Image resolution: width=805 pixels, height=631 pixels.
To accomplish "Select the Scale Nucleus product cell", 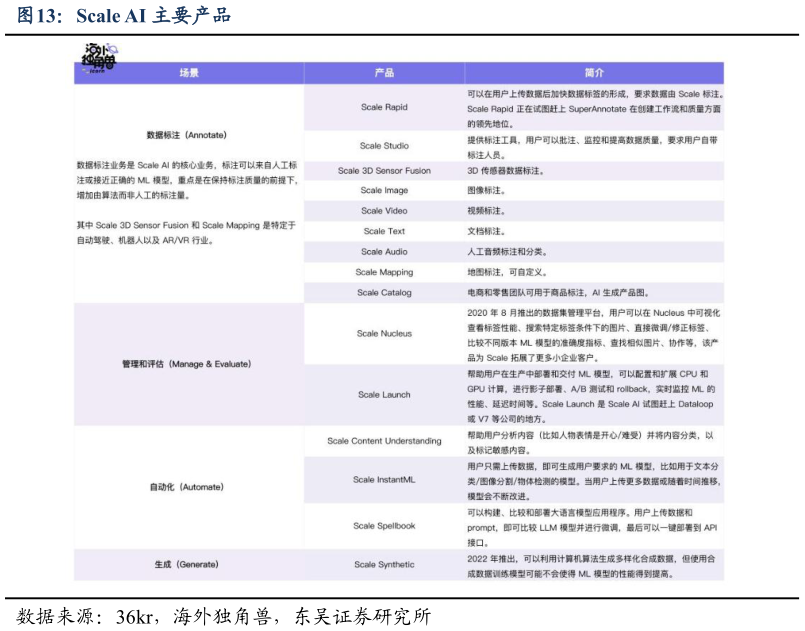I will click(384, 334).
